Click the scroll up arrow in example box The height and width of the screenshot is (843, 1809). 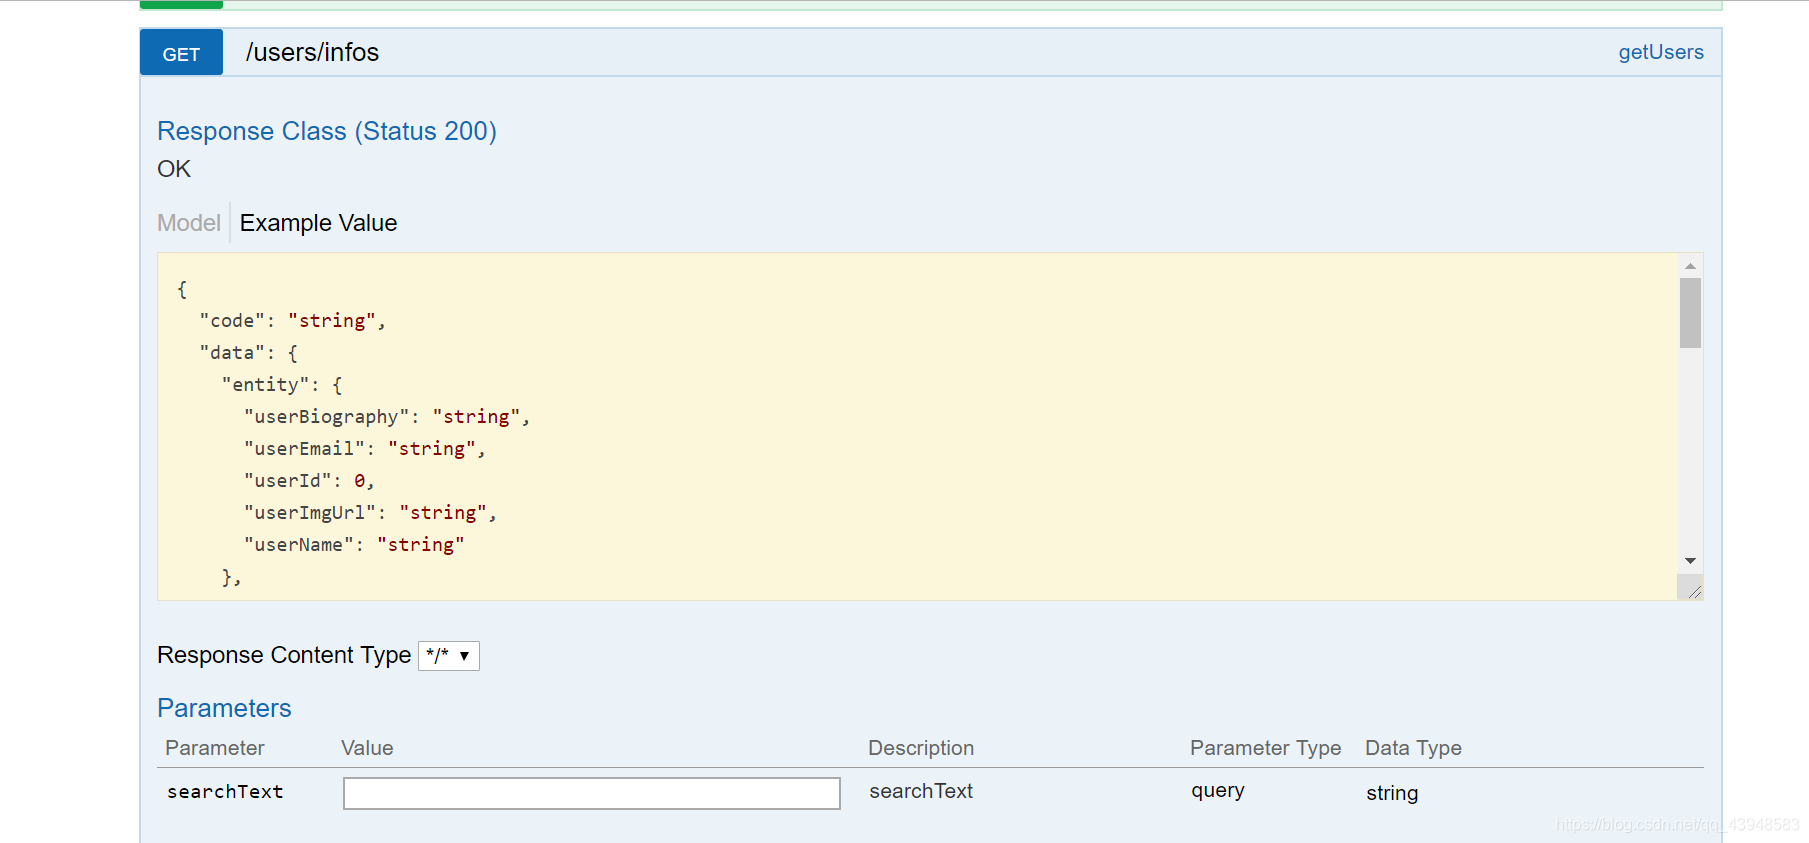[1690, 265]
